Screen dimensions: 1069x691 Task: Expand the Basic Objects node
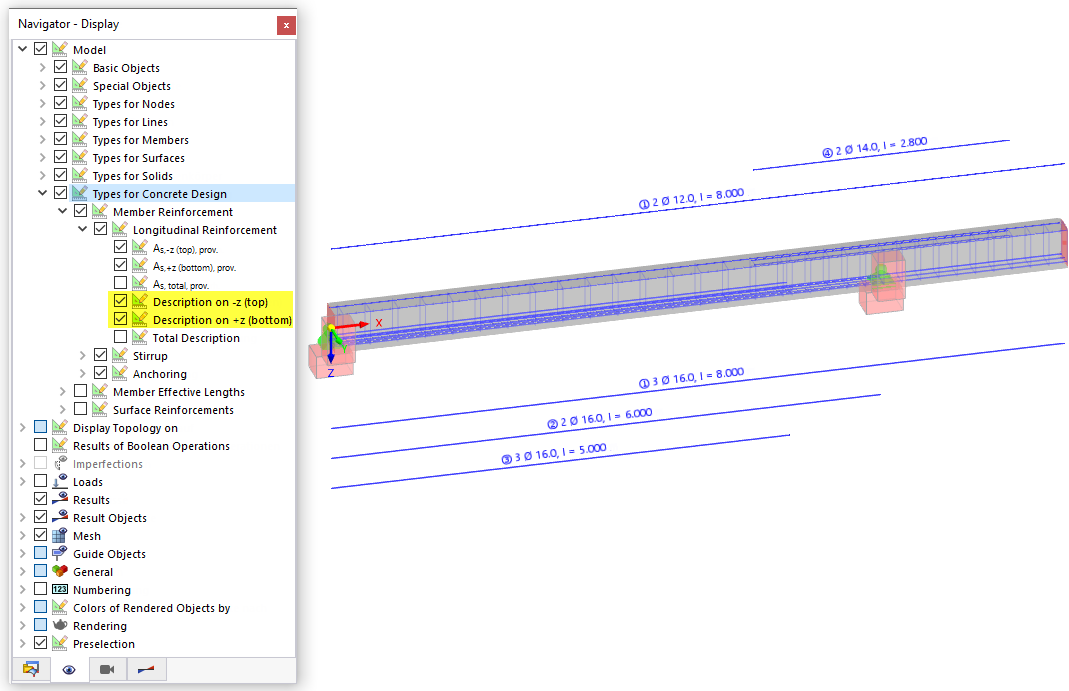42,66
